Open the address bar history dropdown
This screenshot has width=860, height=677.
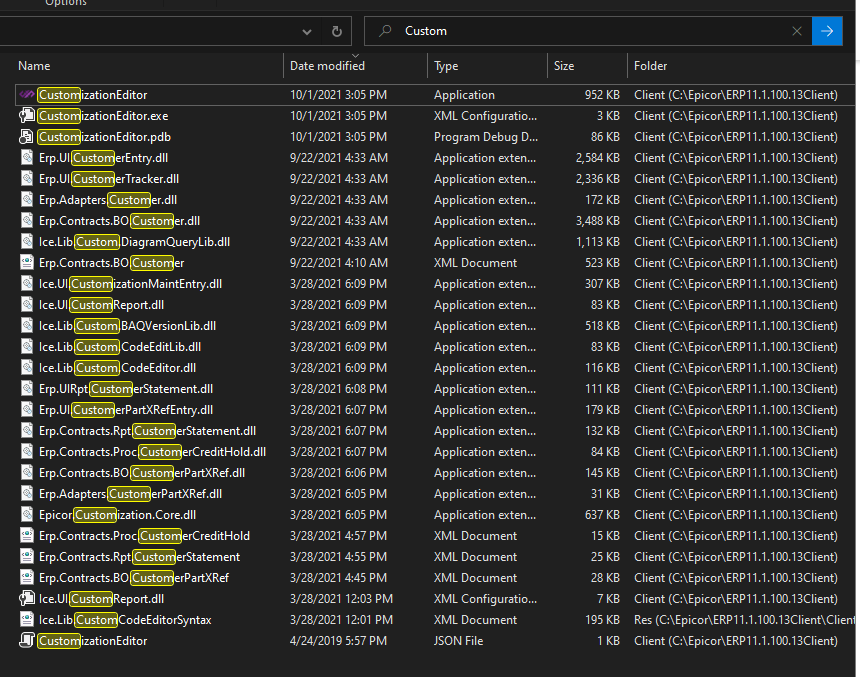click(307, 32)
